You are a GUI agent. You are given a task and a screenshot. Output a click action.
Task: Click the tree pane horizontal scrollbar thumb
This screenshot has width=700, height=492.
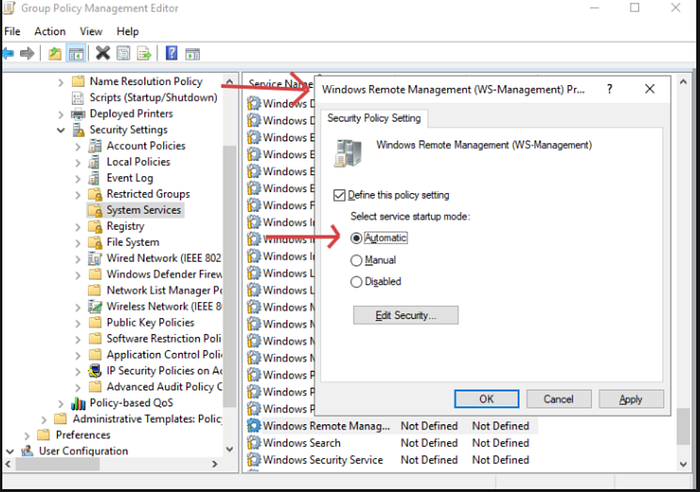[x=57, y=464]
